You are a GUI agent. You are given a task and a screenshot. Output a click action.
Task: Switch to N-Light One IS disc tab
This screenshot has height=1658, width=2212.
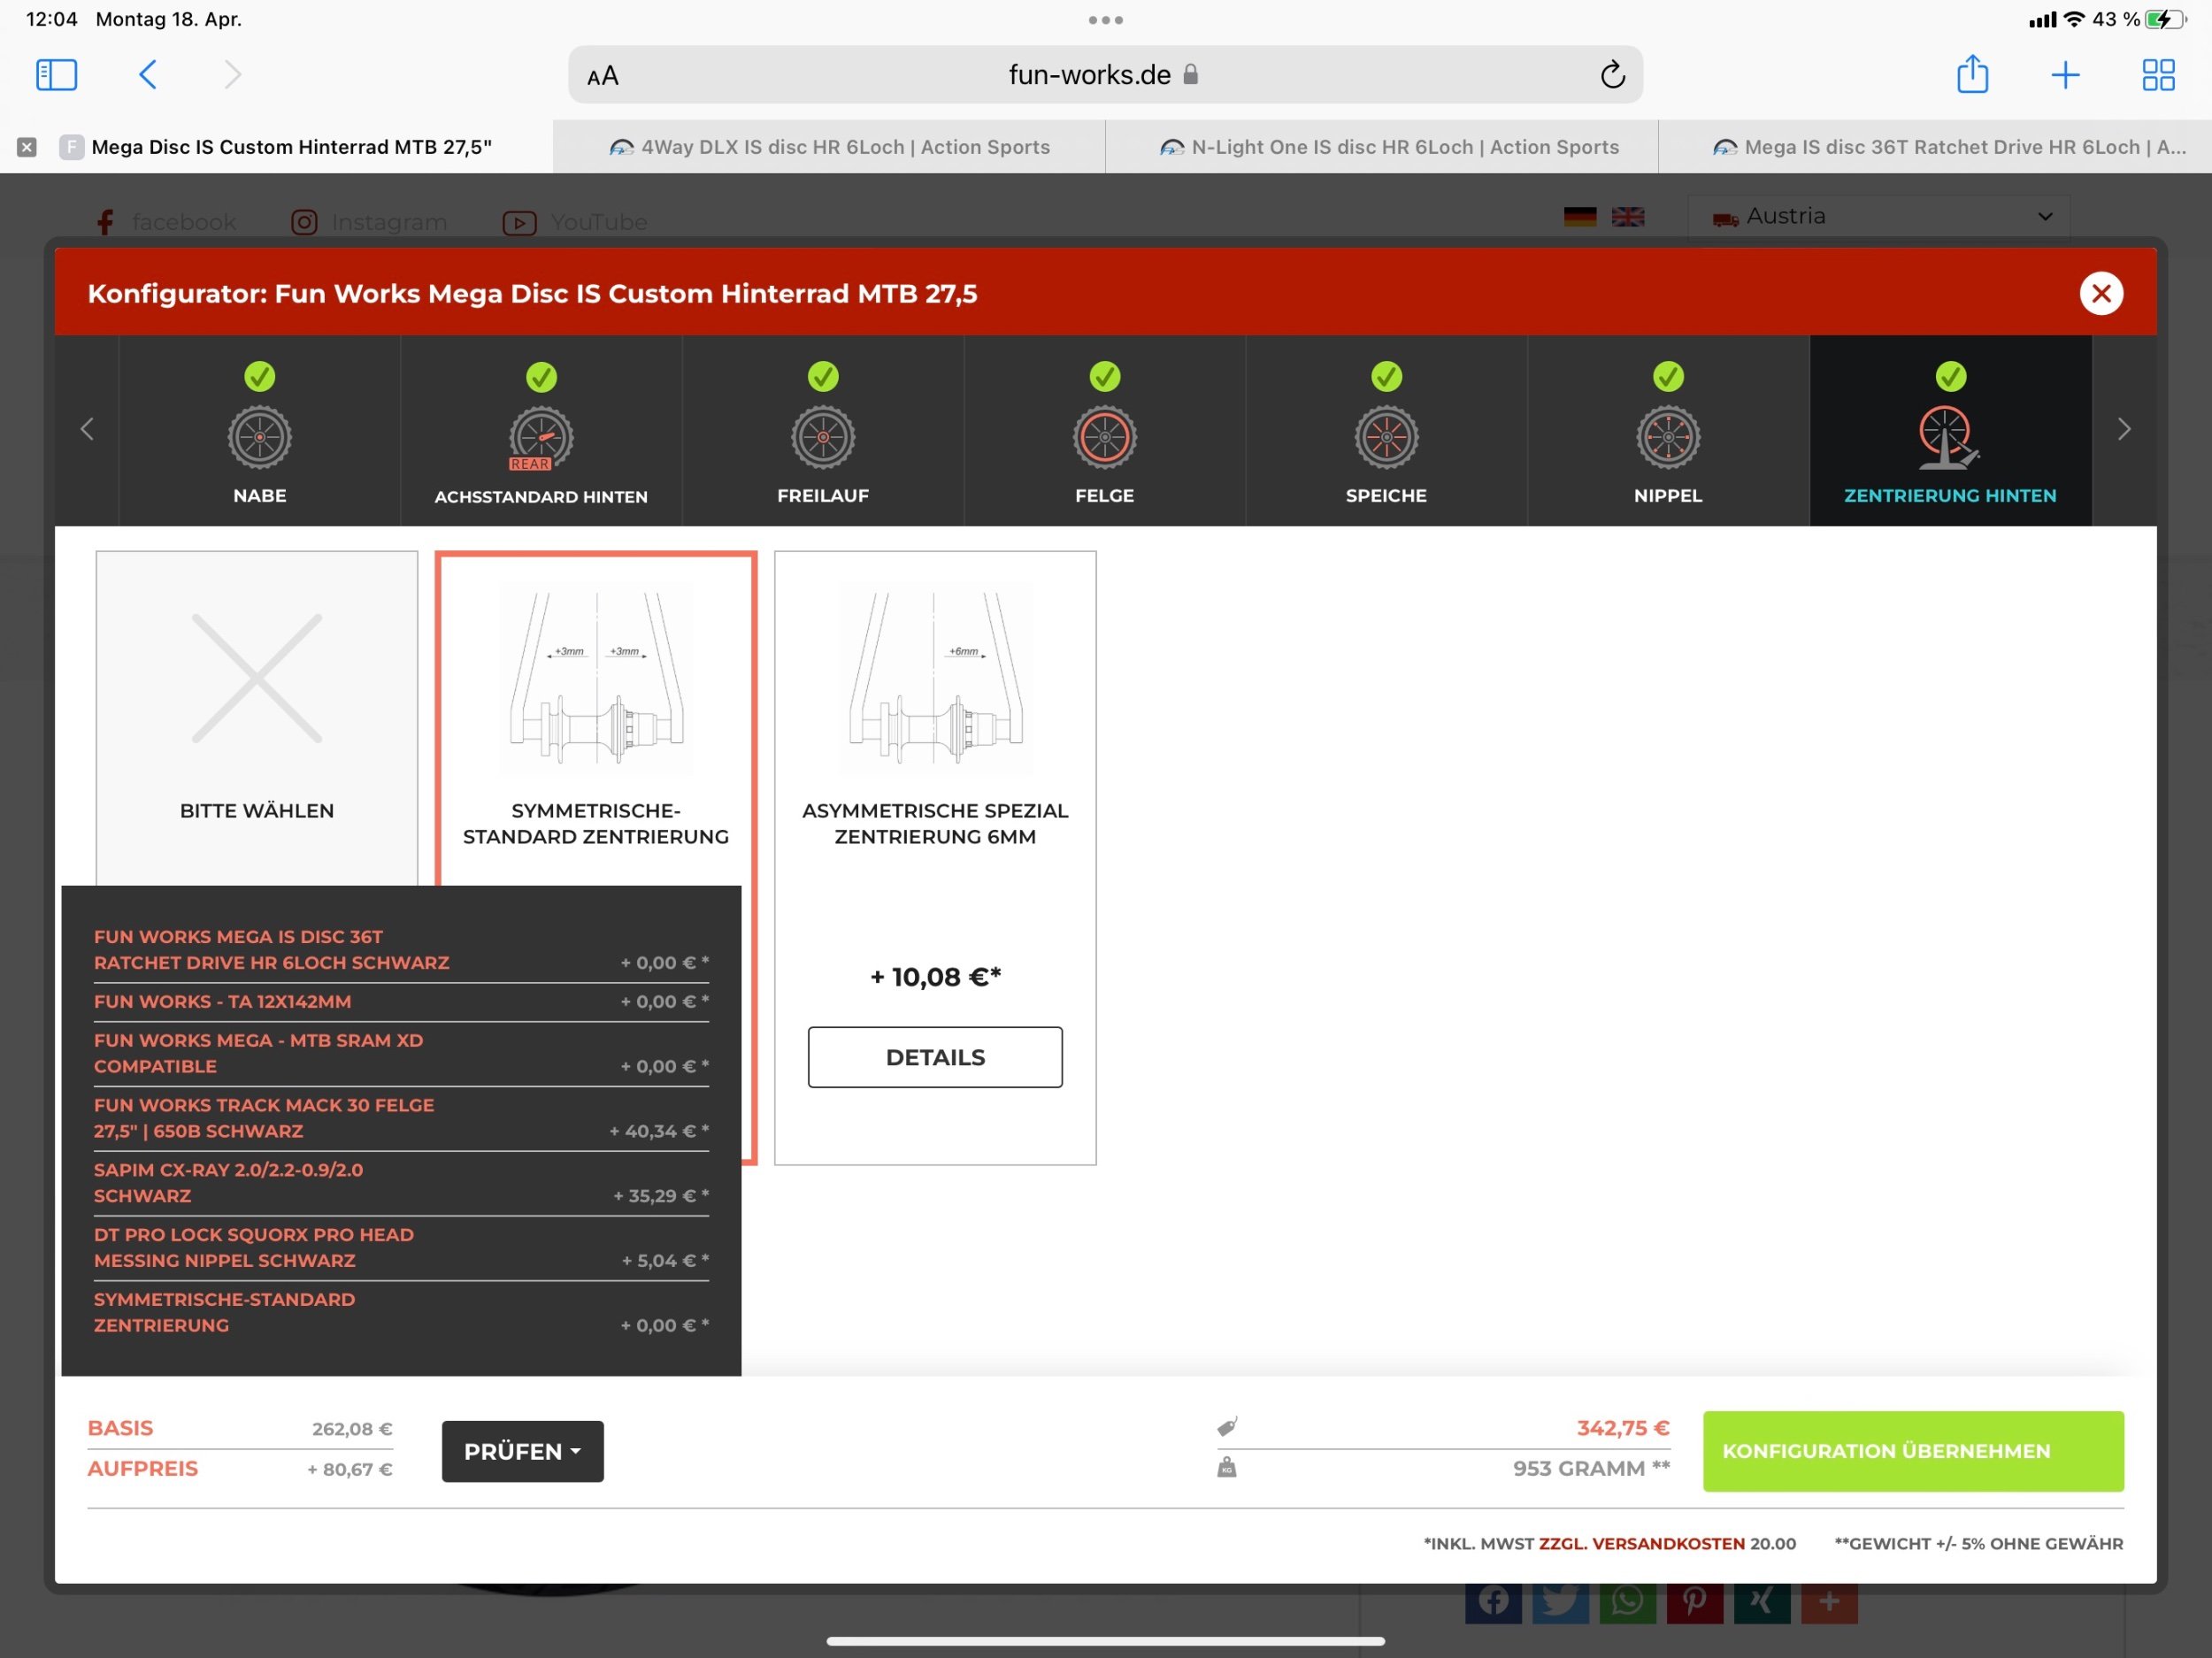pyautogui.click(x=1382, y=147)
